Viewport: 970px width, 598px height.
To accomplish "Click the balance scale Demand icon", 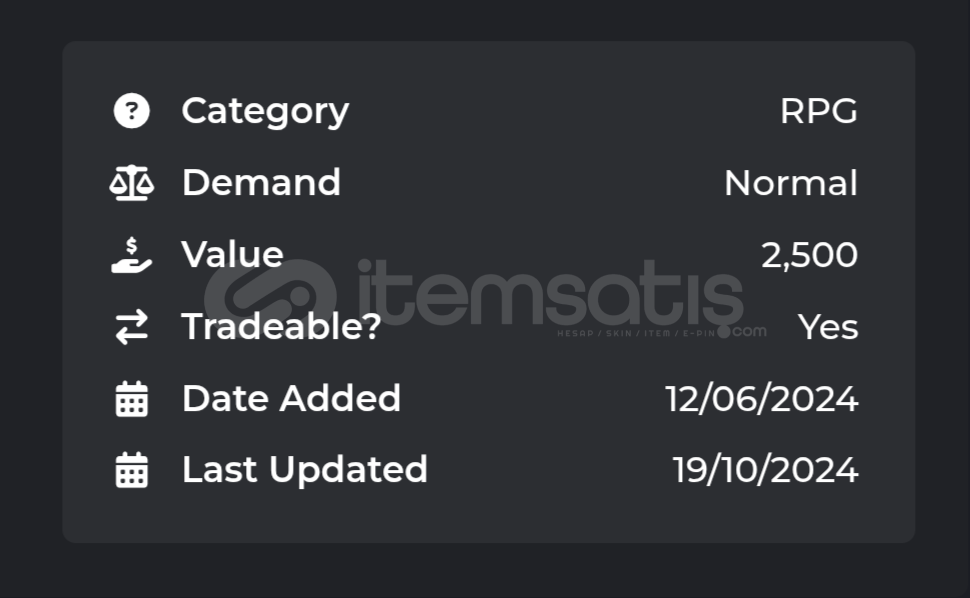I will click(131, 183).
